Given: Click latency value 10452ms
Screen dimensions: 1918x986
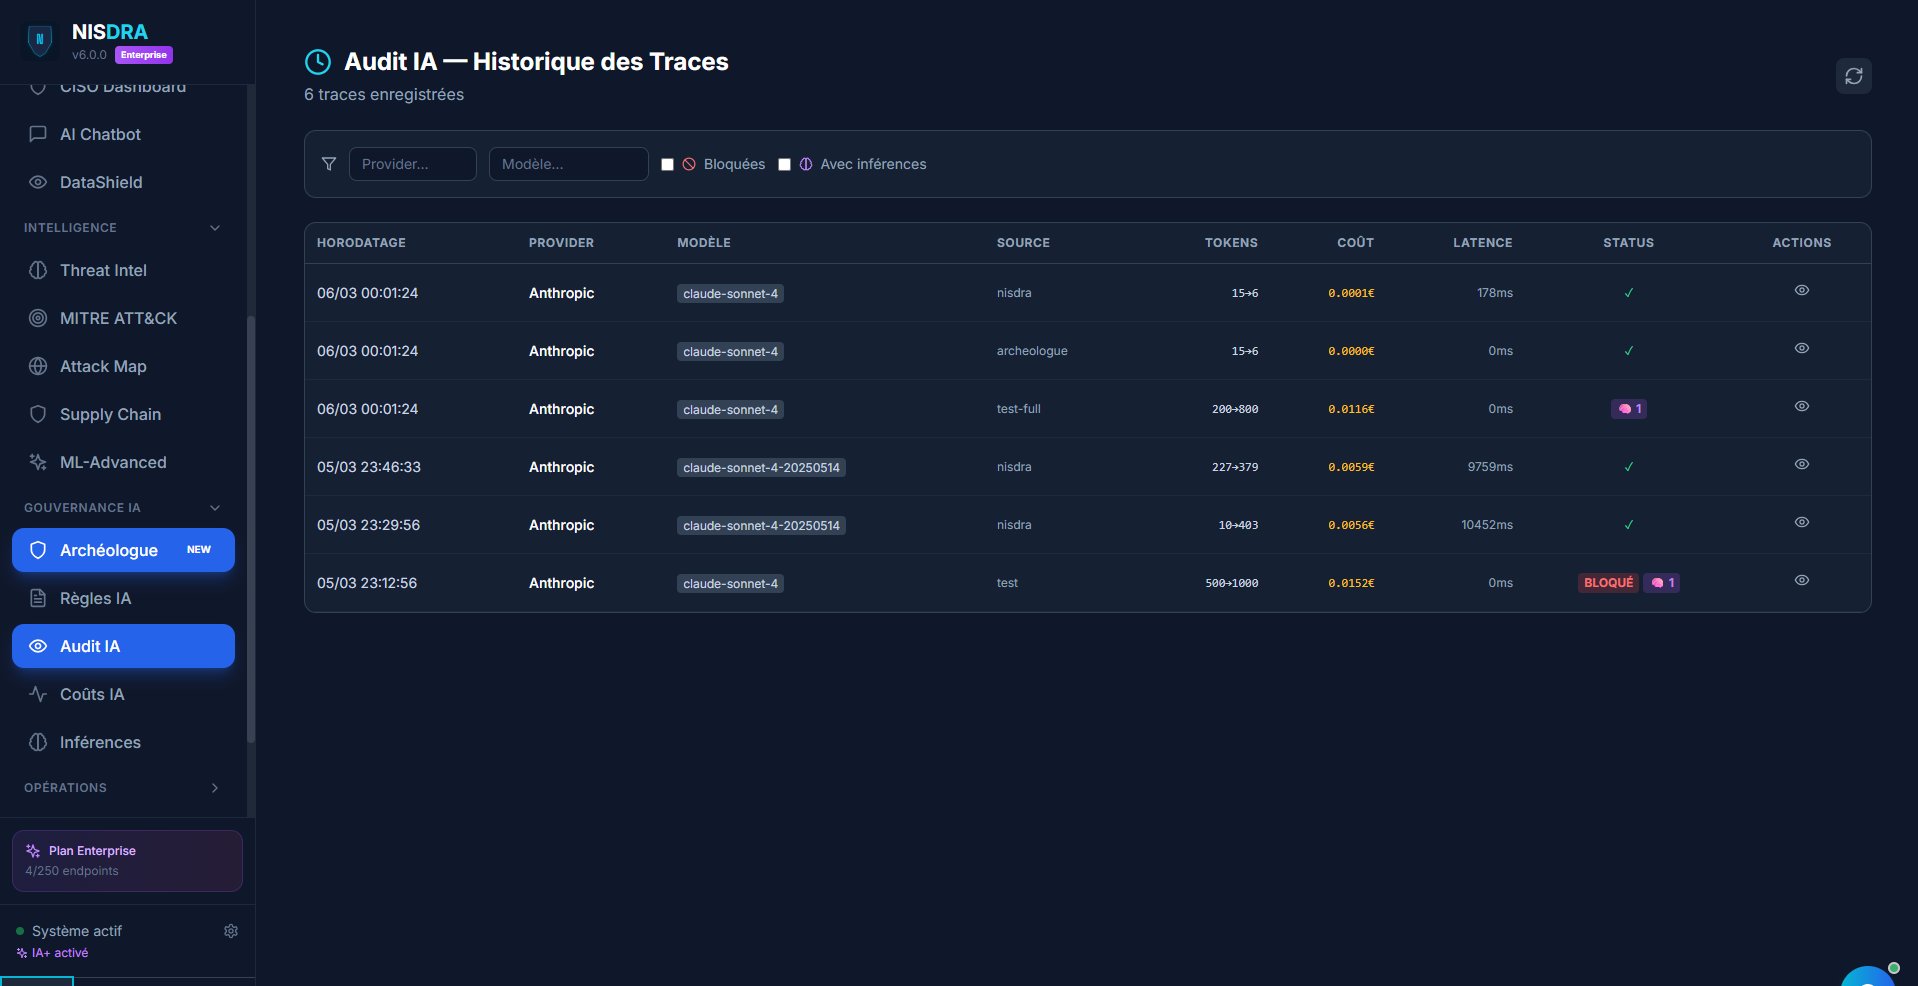Looking at the screenshot, I should click(1487, 525).
